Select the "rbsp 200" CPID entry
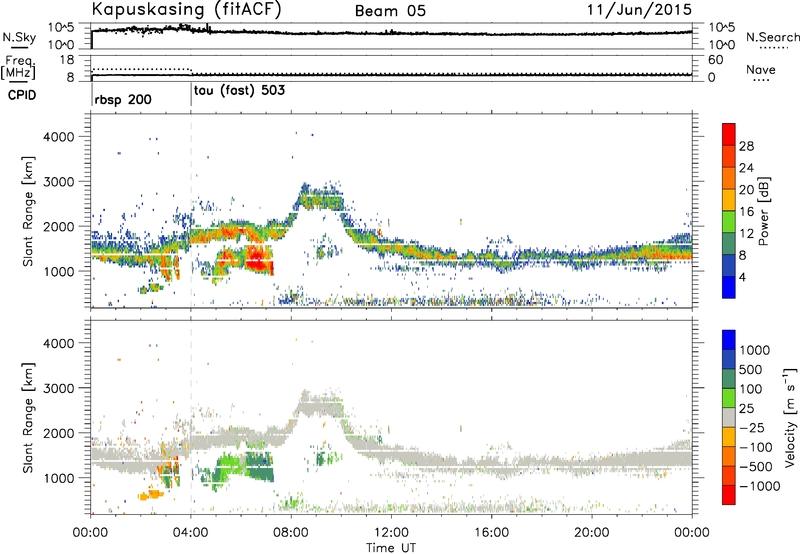This screenshot has width=800, height=554. click(x=123, y=99)
